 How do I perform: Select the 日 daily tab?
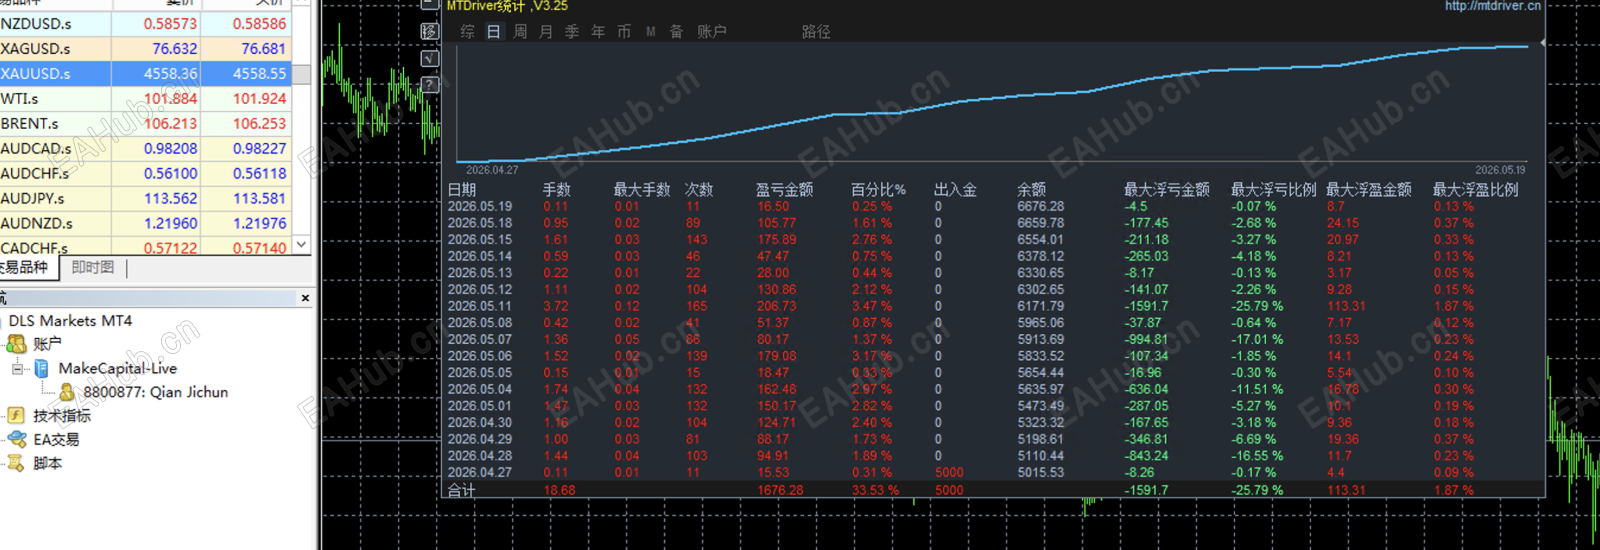click(493, 32)
